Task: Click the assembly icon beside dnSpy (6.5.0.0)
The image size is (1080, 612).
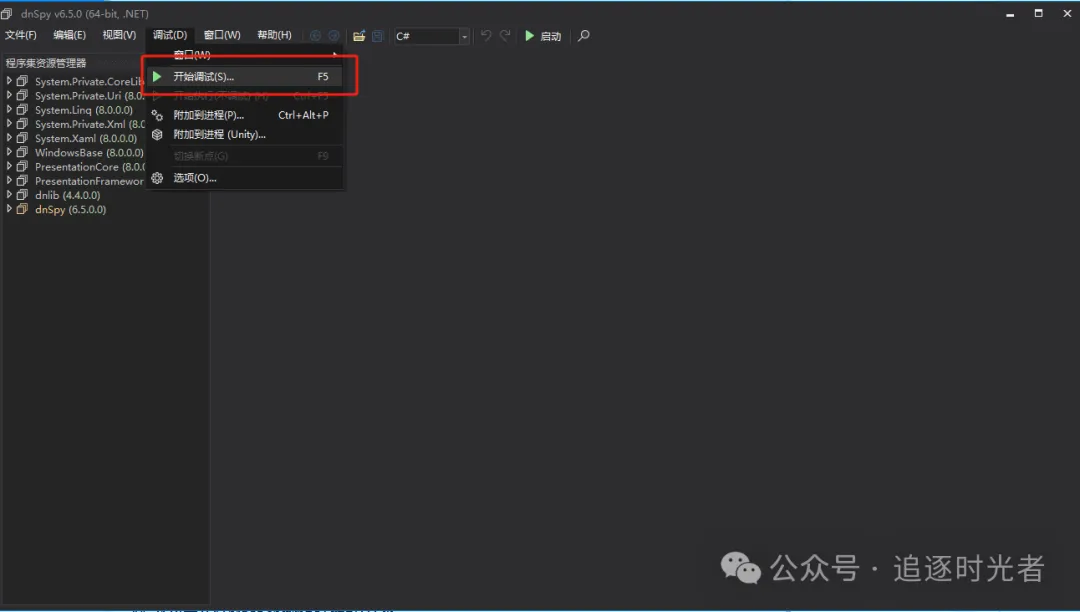Action: click(x=22, y=209)
